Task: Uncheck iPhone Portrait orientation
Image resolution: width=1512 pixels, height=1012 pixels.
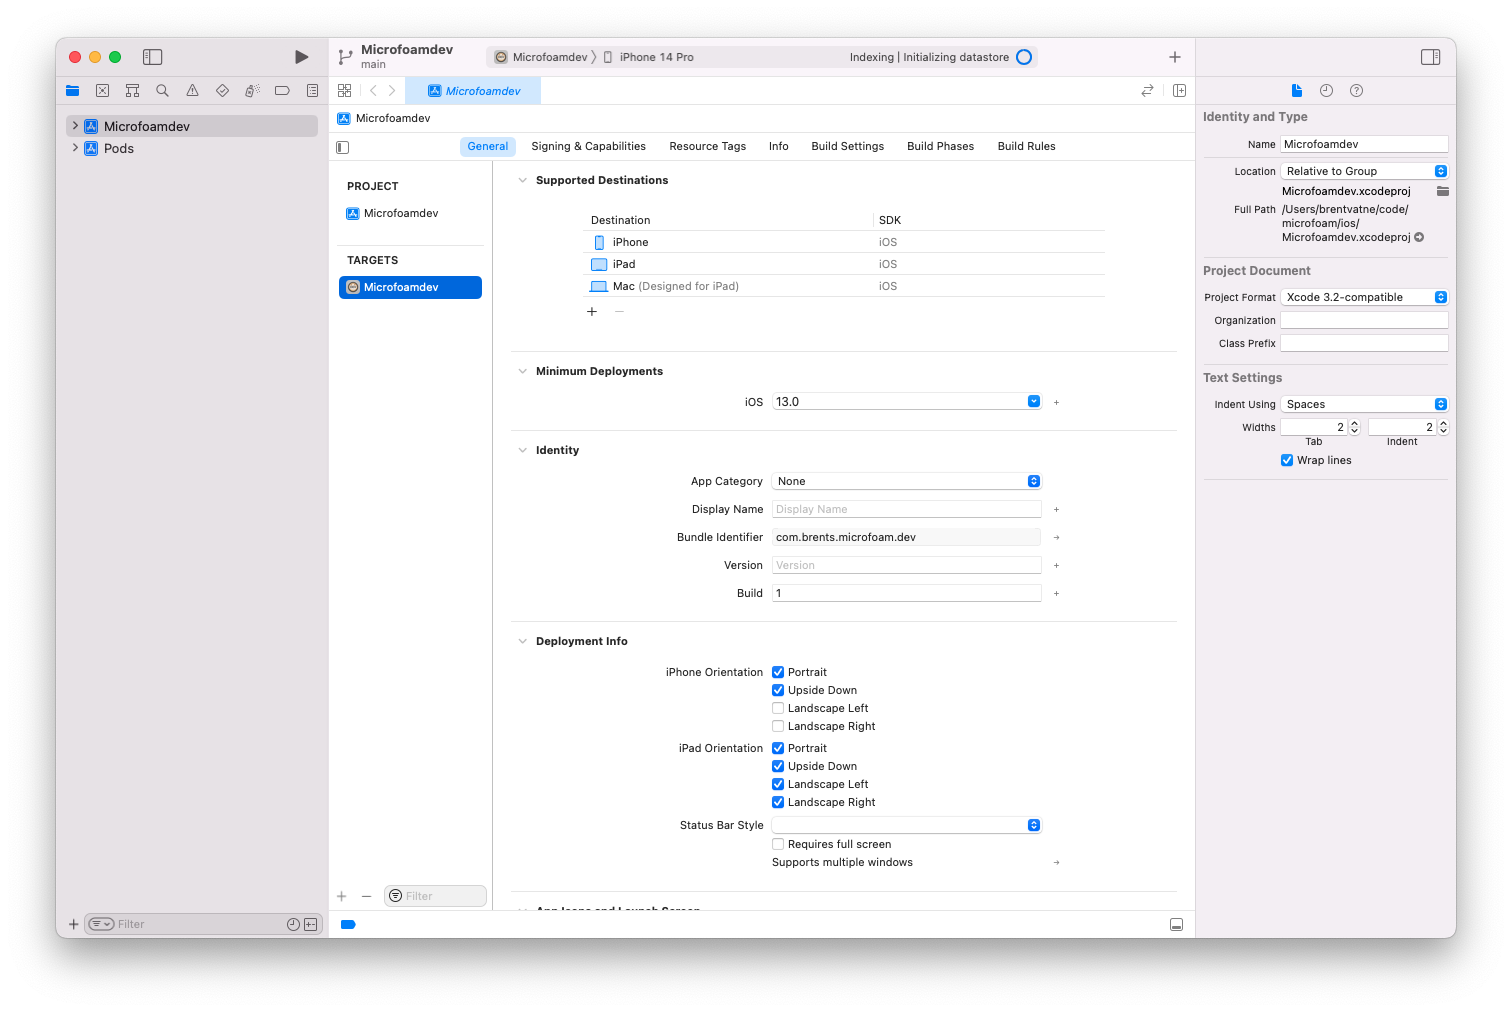Action: (x=778, y=672)
